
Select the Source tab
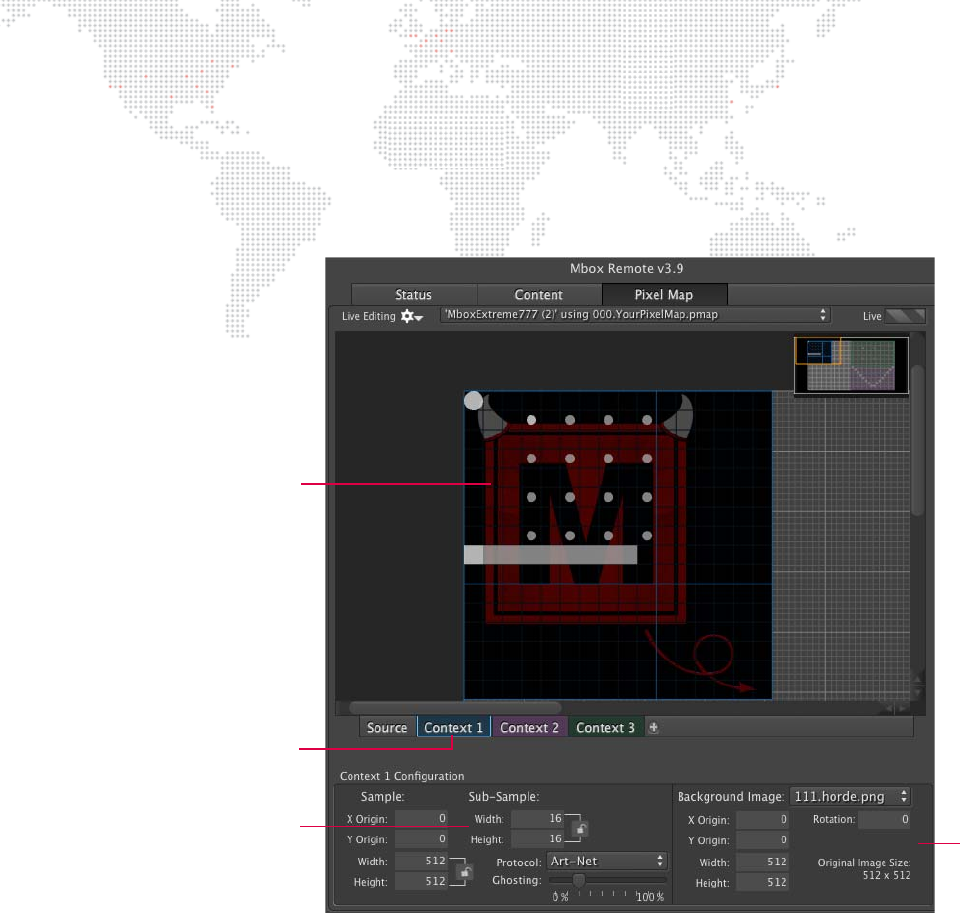(387, 728)
